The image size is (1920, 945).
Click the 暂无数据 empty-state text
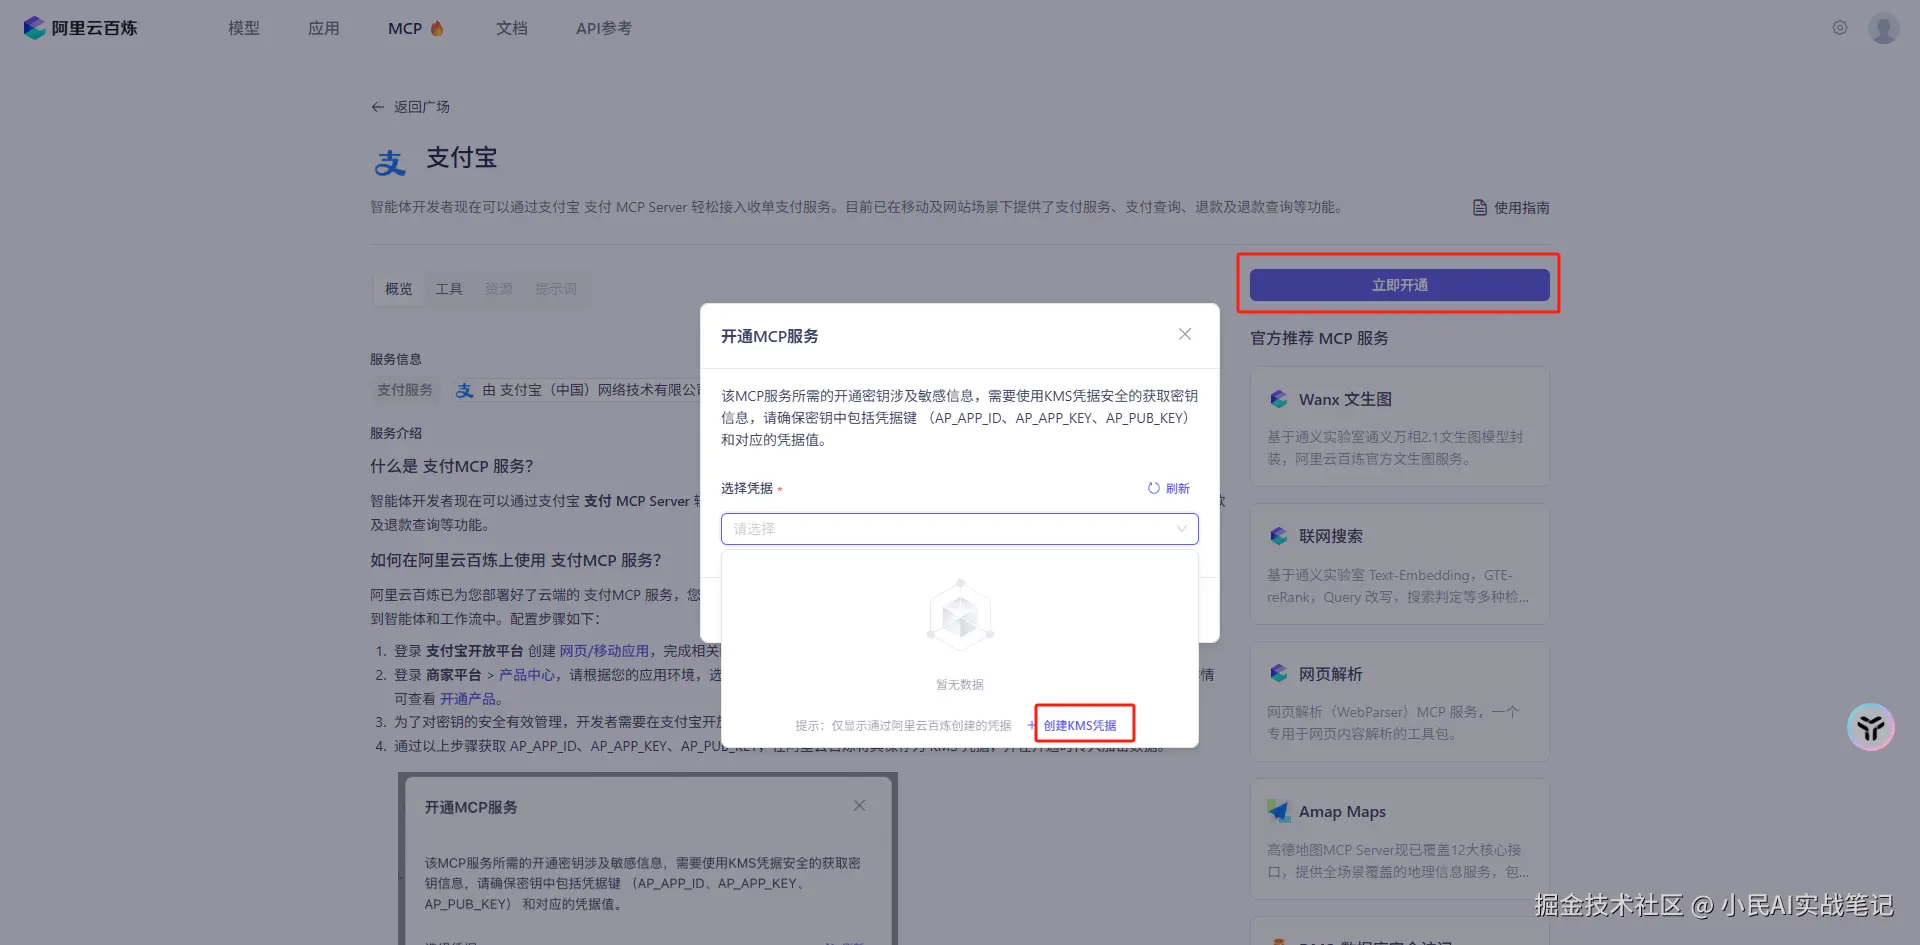click(960, 685)
